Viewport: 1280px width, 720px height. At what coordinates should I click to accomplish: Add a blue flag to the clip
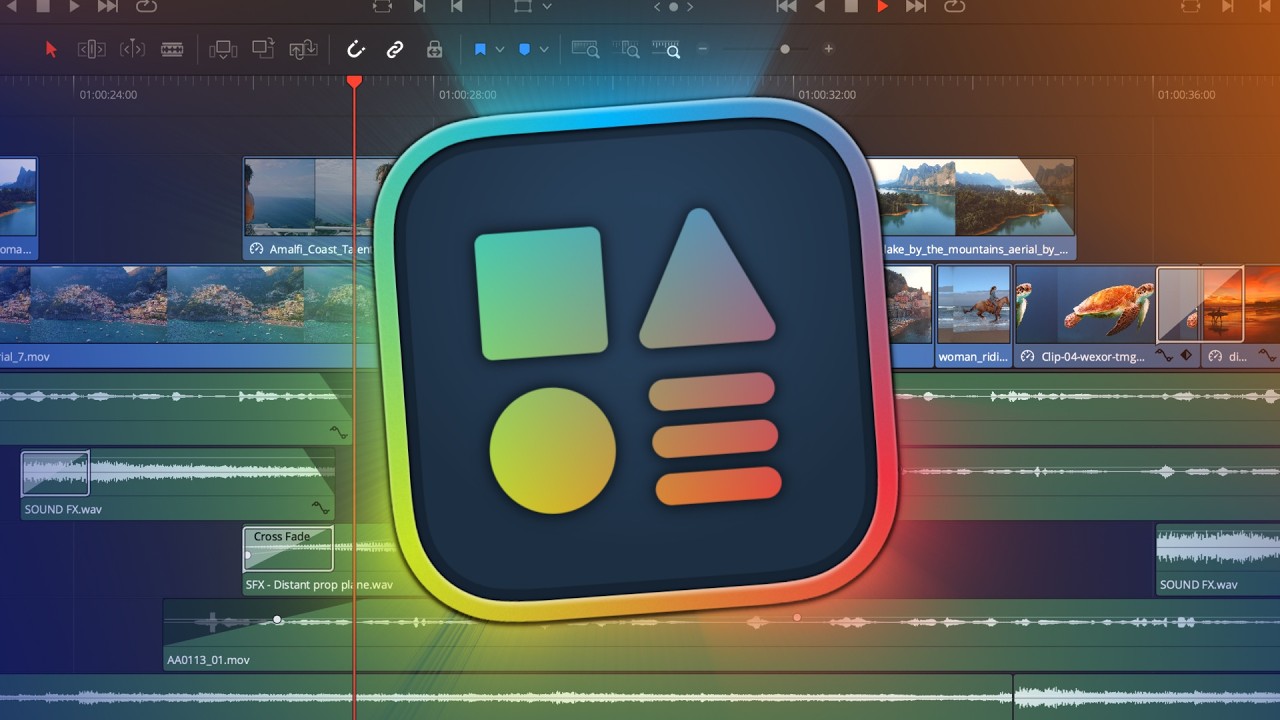pyautogui.click(x=480, y=49)
